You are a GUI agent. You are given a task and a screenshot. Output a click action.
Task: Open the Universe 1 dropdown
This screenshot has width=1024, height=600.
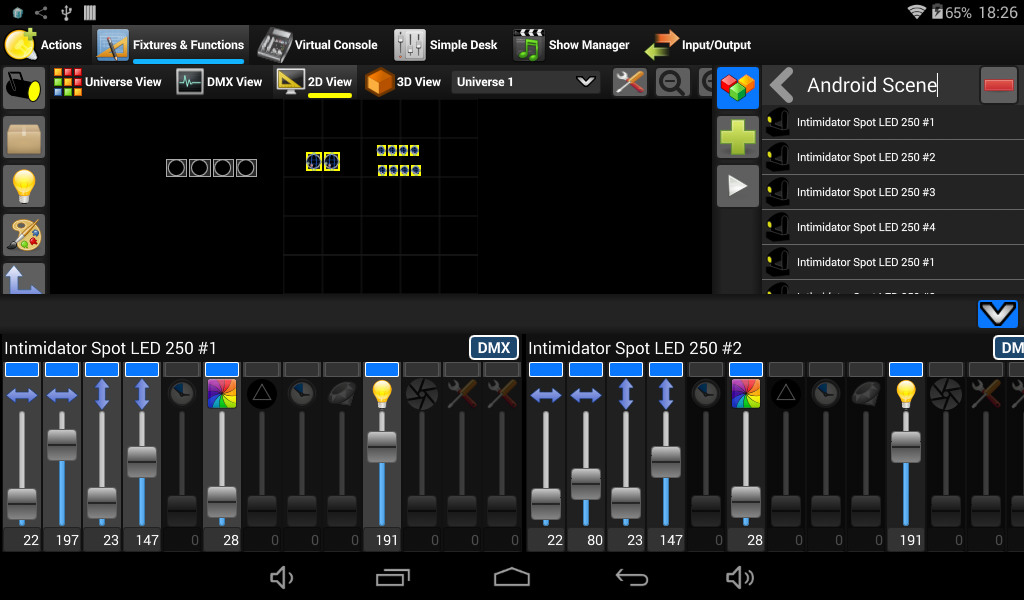526,82
